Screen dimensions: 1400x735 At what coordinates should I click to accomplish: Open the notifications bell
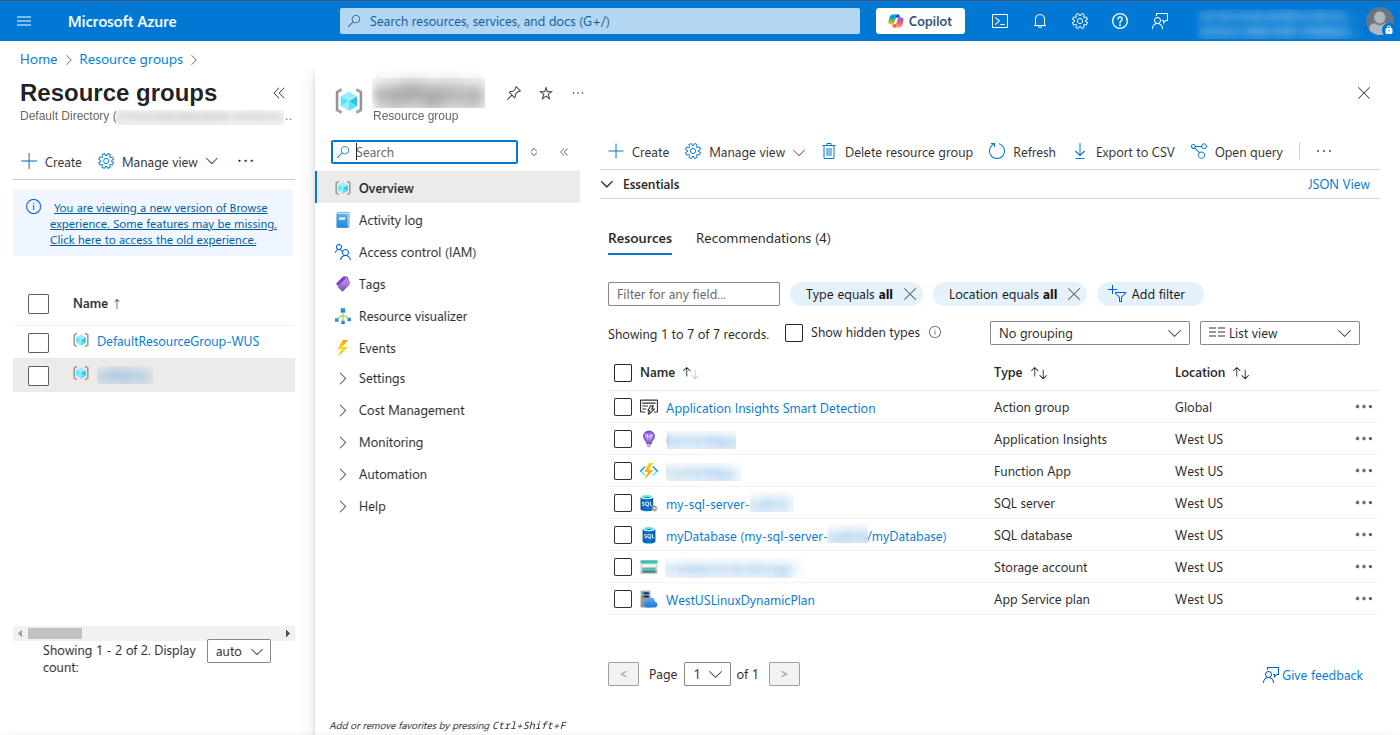(x=1039, y=21)
